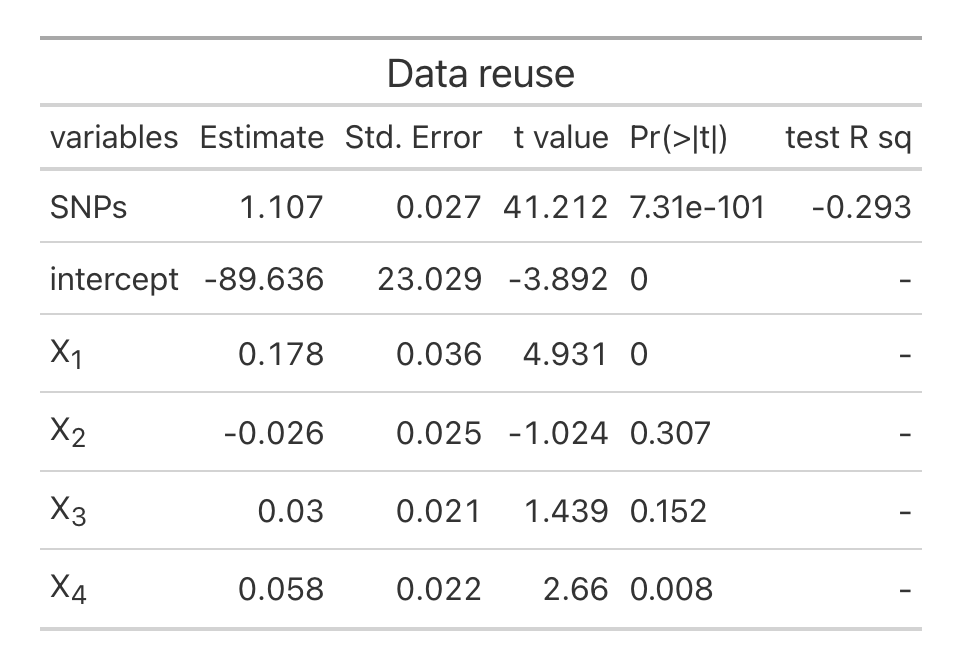Select the X1 variable row label
The height and width of the screenshot is (666, 962).
pyautogui.click(x=67, y=355)
